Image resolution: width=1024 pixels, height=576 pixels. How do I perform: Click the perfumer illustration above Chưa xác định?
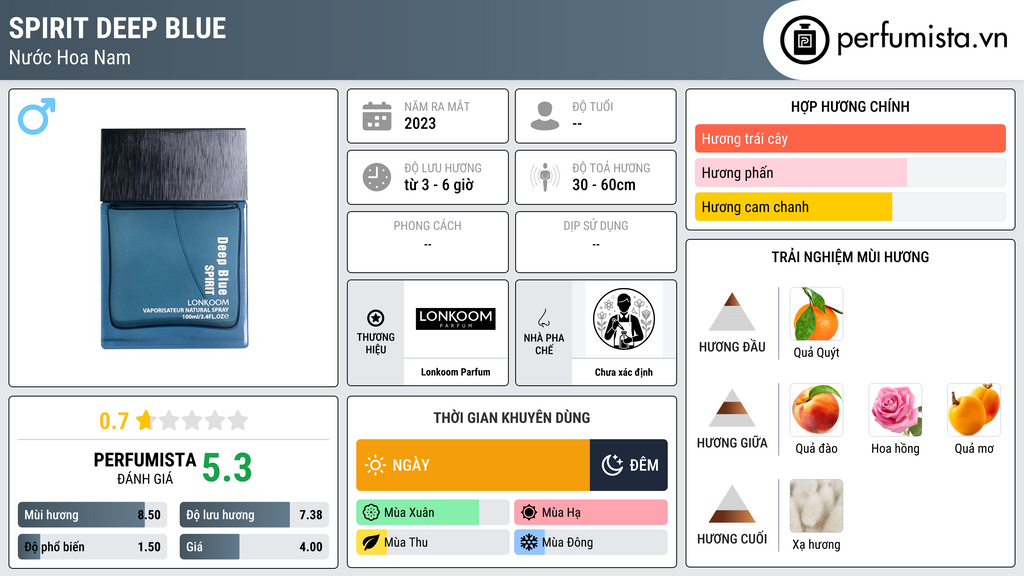(x=624, y=319)
